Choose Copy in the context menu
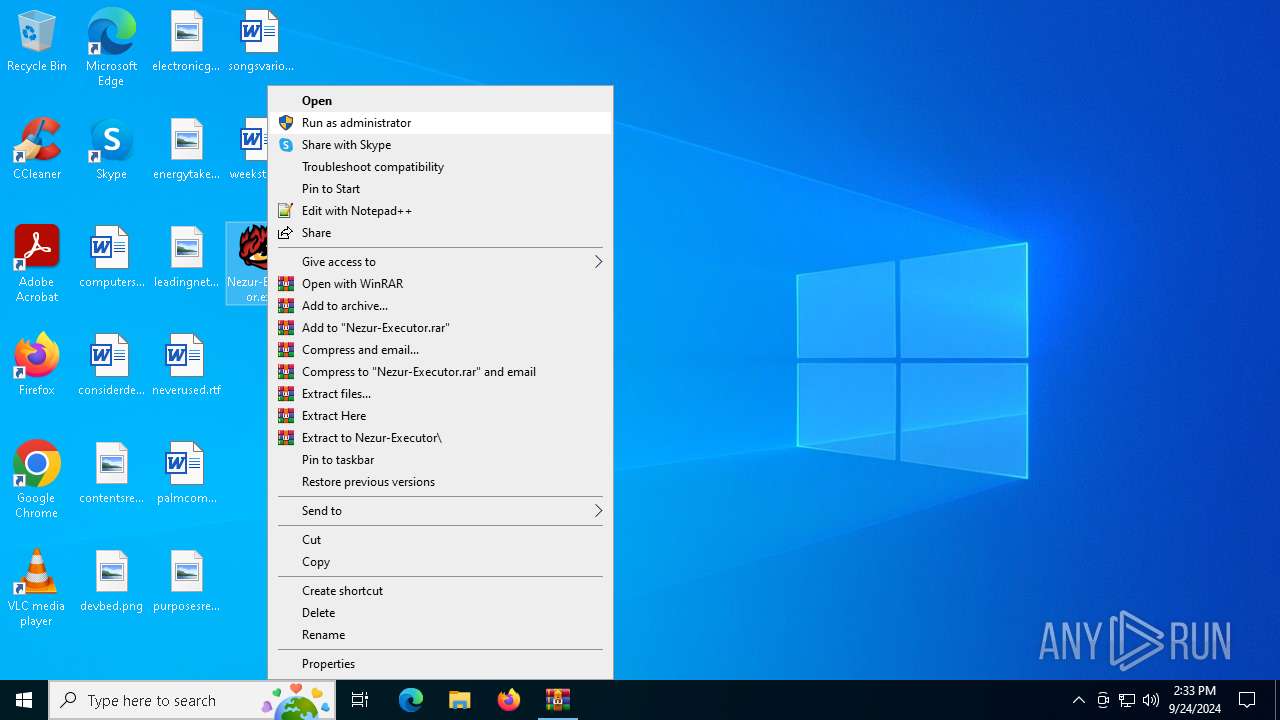Screen dimensions: 1280x720 [440, 562]
